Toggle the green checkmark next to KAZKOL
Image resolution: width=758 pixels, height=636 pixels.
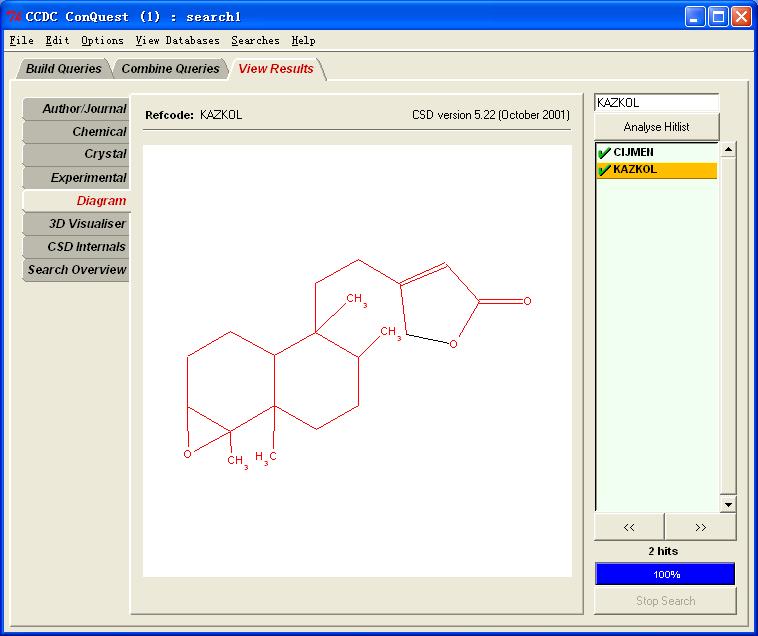click(604, 170)
